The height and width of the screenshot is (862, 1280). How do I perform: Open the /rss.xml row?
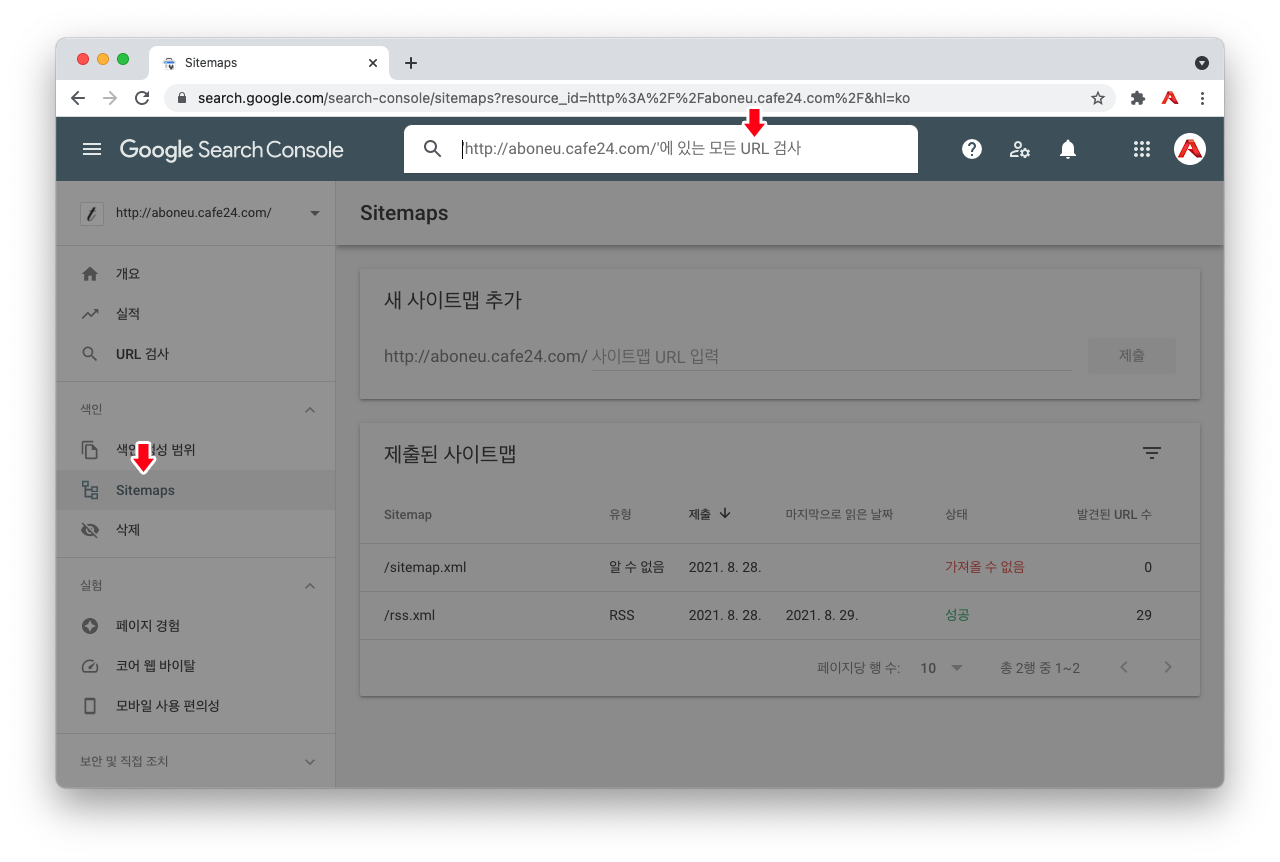click(x=780, y=615)
